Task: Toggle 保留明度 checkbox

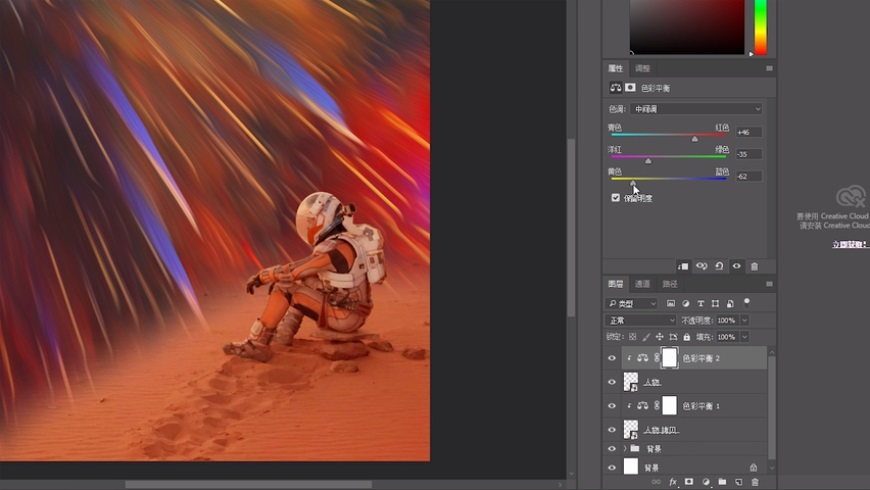Action: (x=615, y=198)
